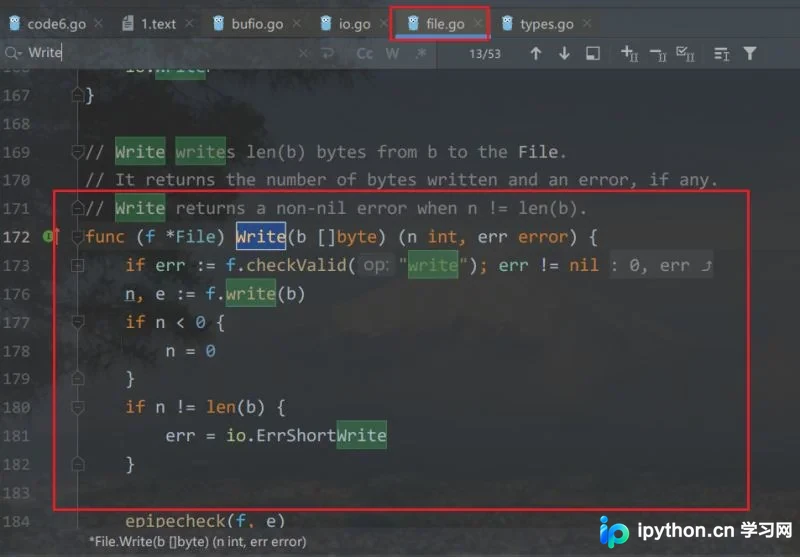The image size is (800, 557).
Task: Toggle Words (W) search option
Action: point(392,54)
